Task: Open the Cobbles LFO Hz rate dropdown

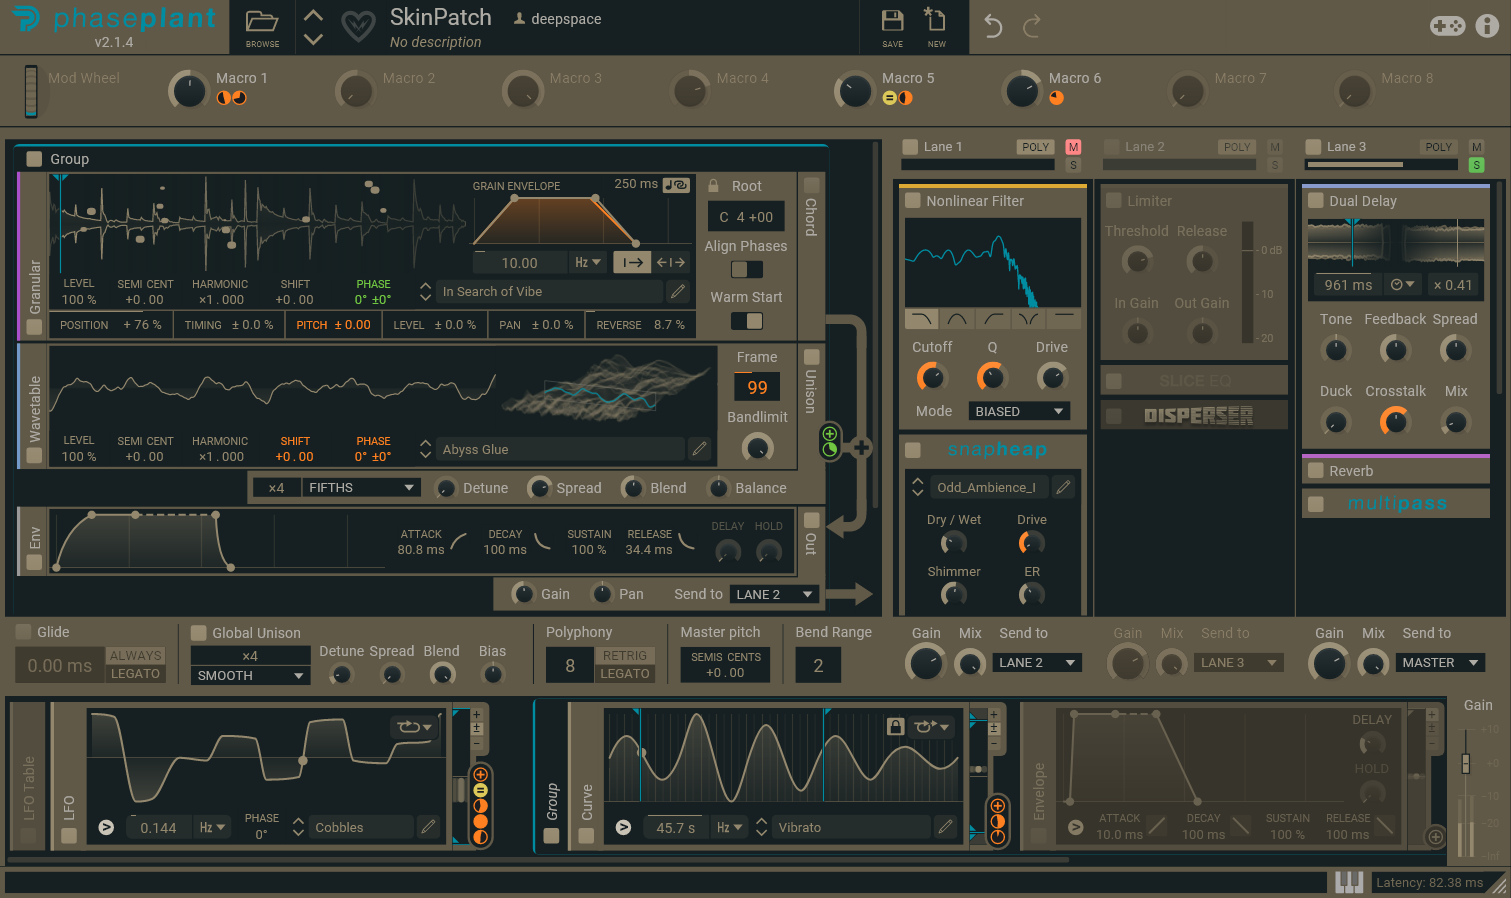Action: click(x=212, y=827)
